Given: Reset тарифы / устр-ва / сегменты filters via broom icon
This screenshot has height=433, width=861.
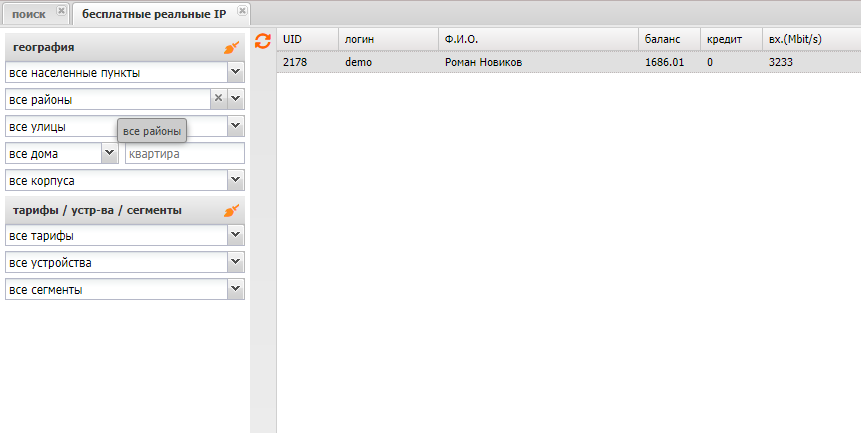Looking at the screenshot, I should [x=231, y=211].
